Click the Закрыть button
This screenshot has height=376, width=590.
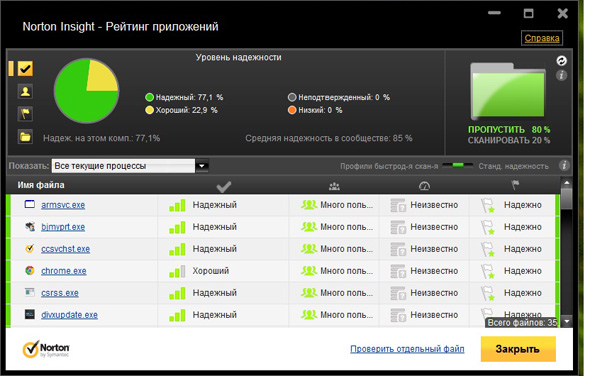coord(518,349)
